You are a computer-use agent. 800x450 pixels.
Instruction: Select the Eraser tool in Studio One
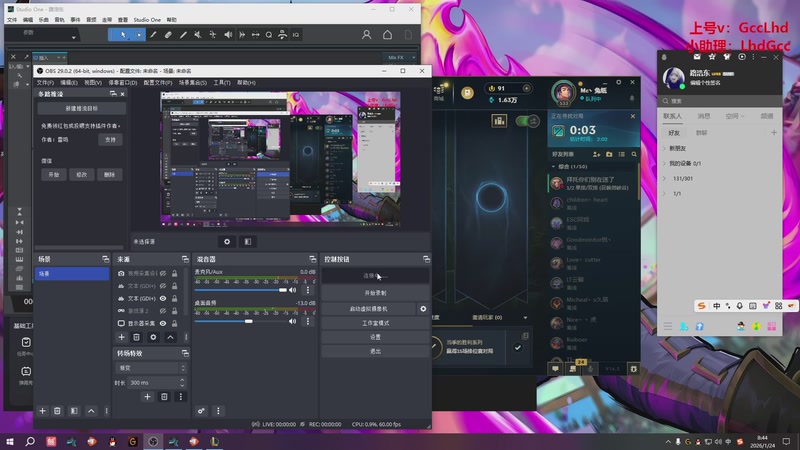click(x=168, y=35)
